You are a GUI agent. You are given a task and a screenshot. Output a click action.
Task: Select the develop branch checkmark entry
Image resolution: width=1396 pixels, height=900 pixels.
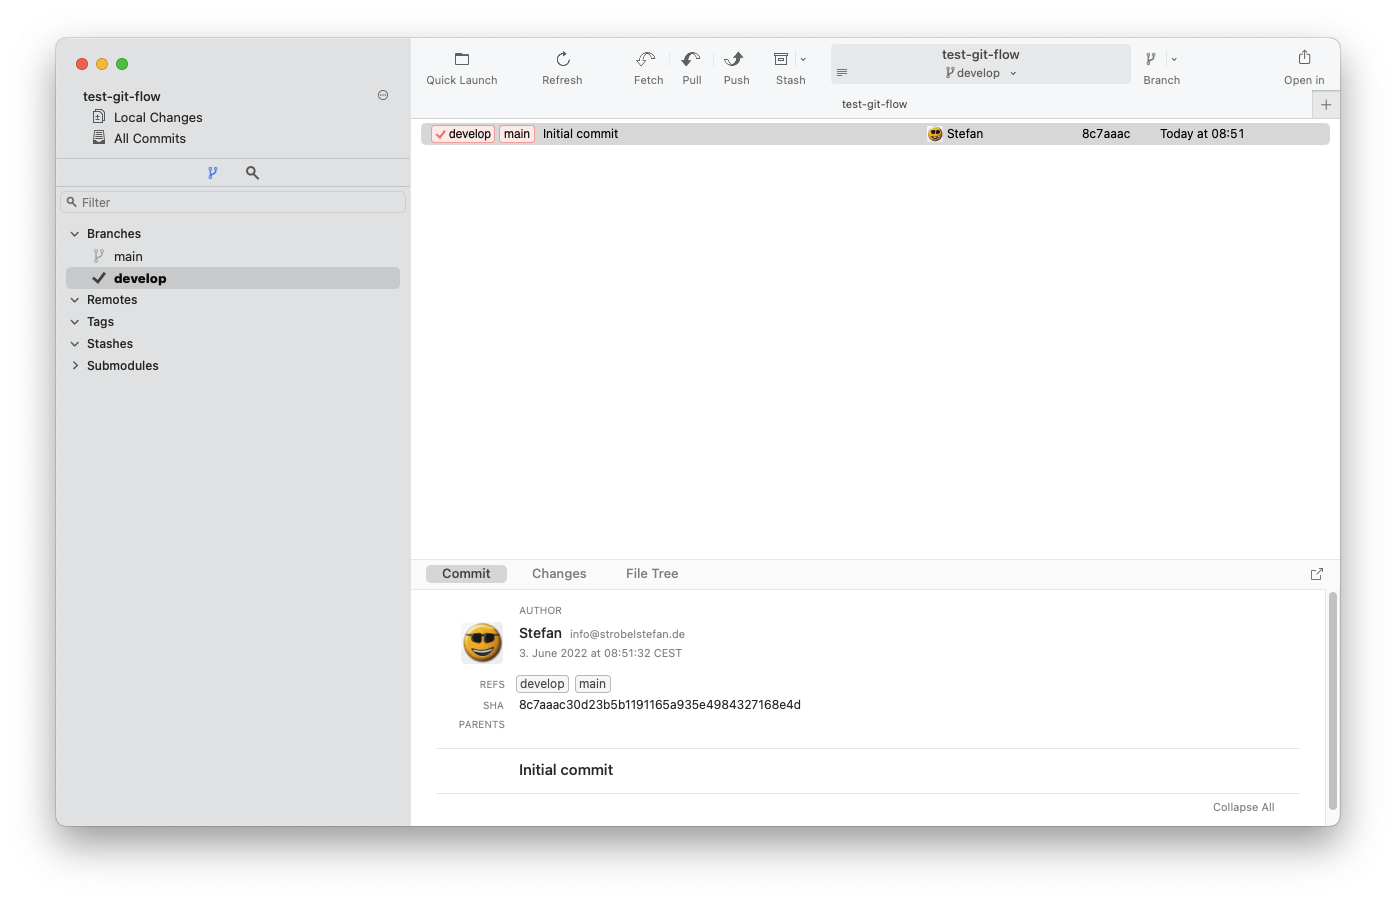(x=140, y=277)
